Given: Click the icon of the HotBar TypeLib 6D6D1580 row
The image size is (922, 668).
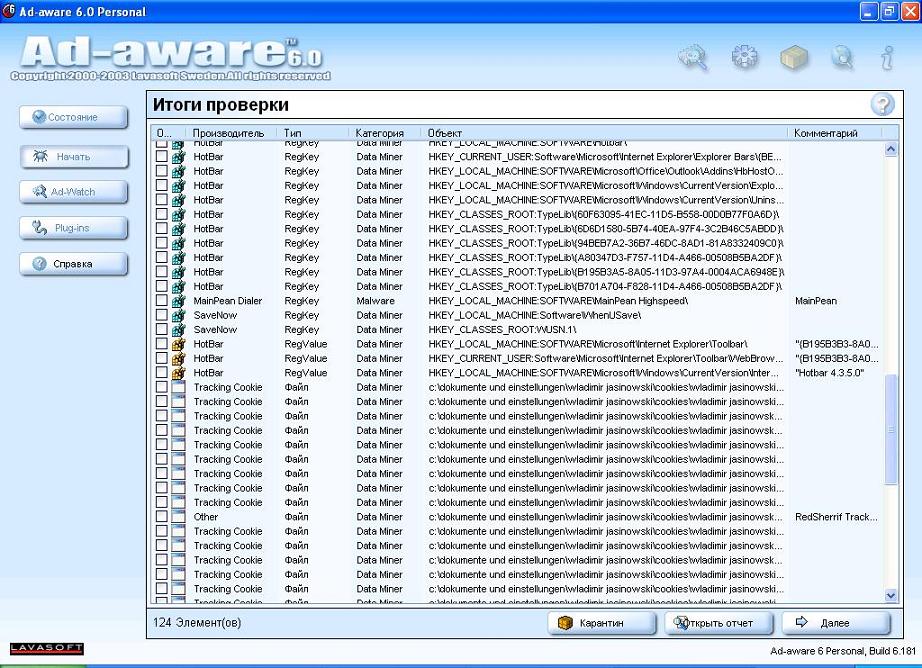Looking at the screenshot, I should coord(178,229).
